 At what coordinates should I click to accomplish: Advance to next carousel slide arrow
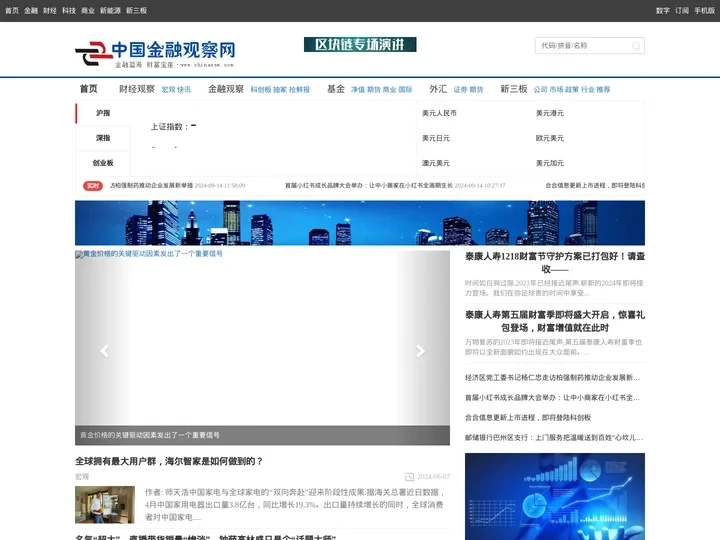click(x=420, y=351)
